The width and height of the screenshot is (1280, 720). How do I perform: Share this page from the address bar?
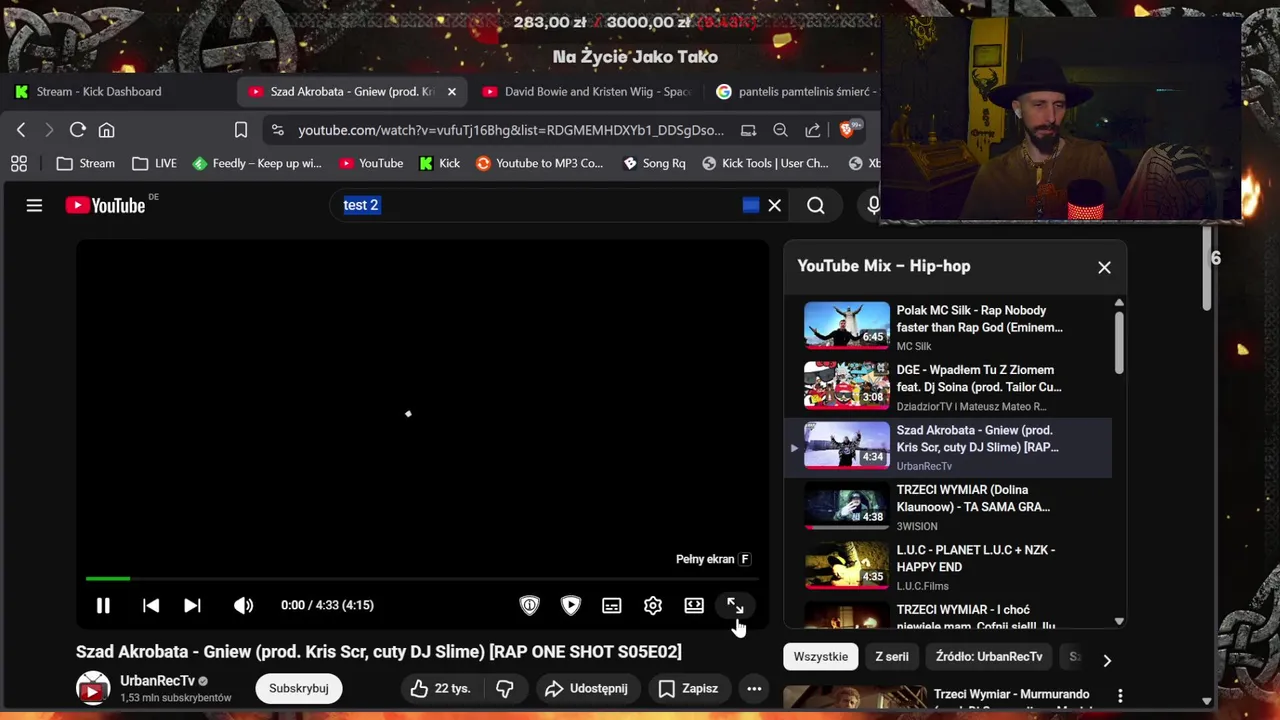[x=813, y=130]
